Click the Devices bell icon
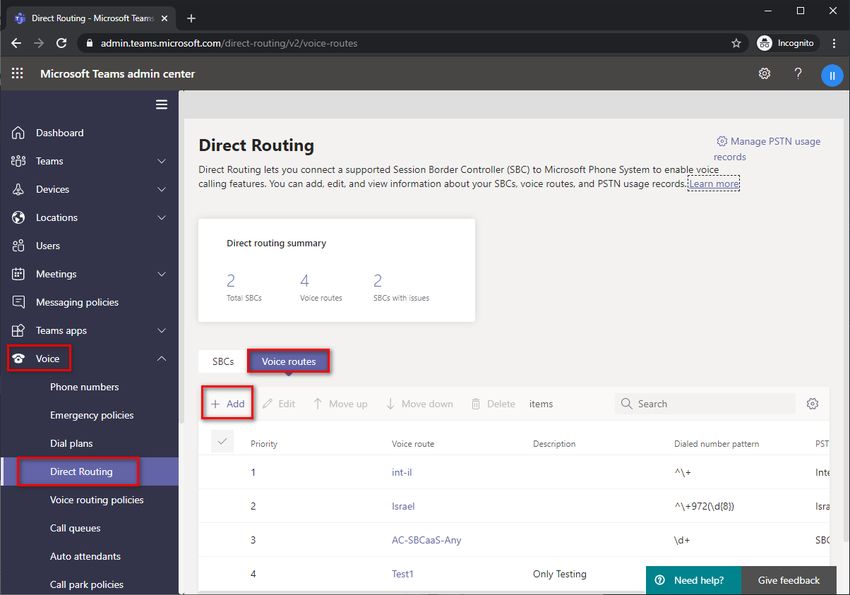850x595 pixels. click(x=18, y=189)
